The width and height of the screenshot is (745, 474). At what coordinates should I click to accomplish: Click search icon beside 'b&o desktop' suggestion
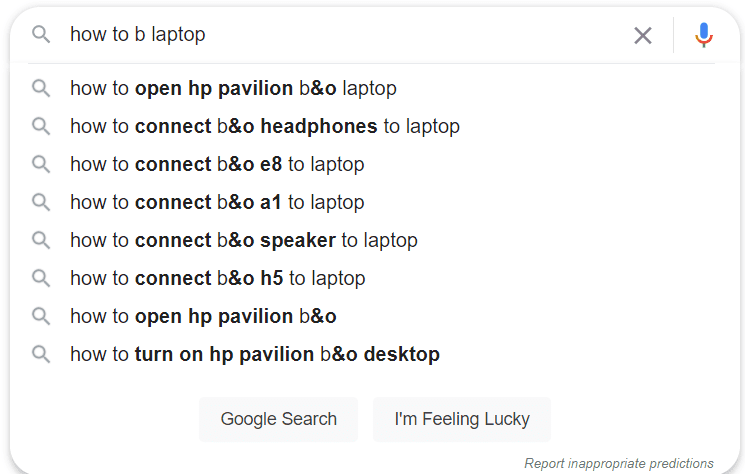pos(41,354)
